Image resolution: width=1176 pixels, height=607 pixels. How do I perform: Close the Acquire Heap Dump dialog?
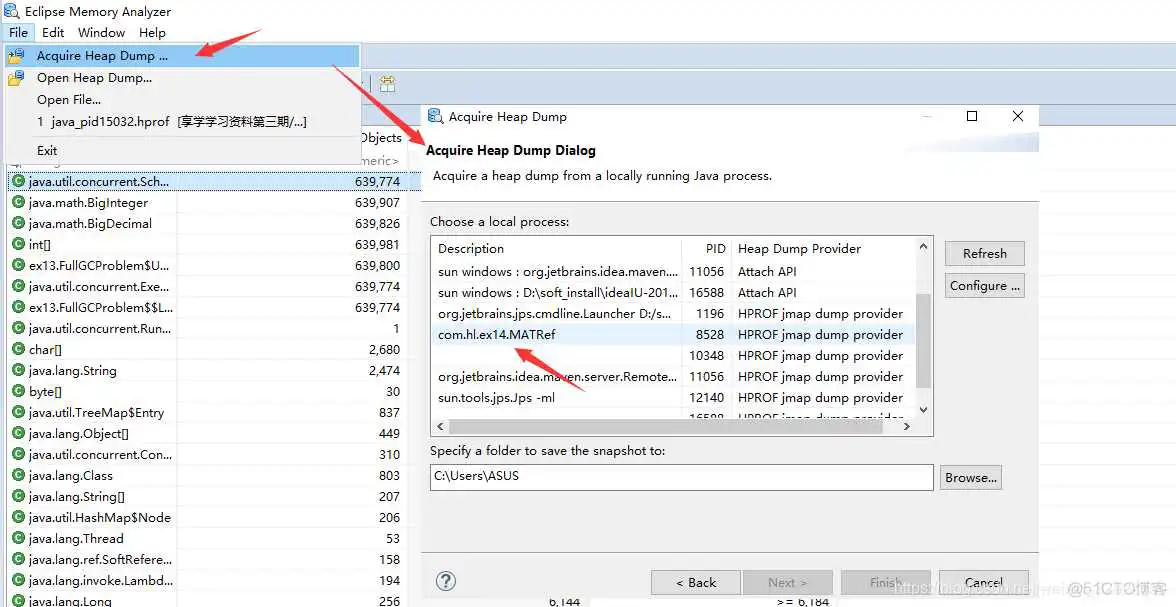pyautogui.click(x=1018, y=116)
